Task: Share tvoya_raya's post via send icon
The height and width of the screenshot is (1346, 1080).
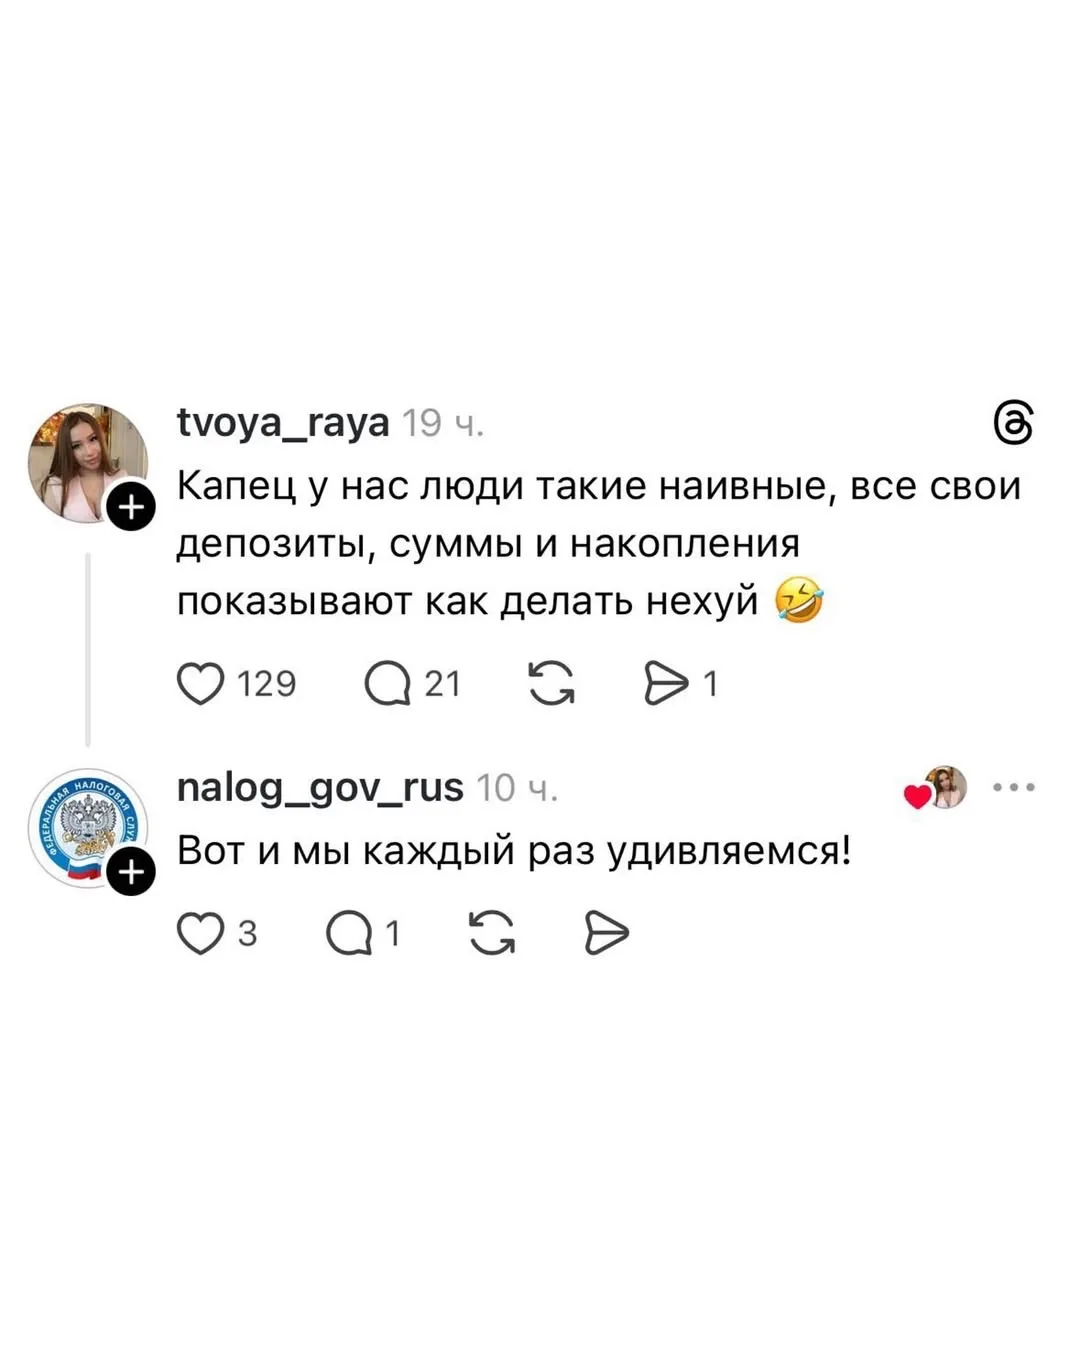Action: pyautogui.click(x=666, y=684)
